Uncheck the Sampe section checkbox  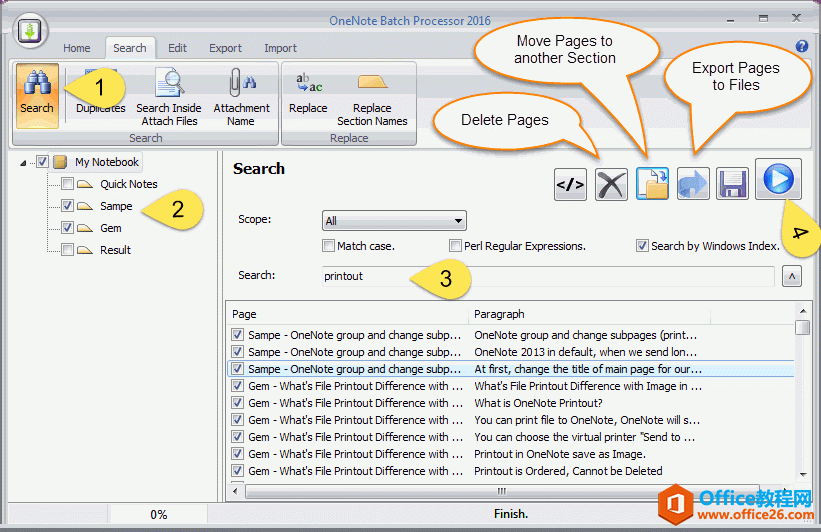67,206
